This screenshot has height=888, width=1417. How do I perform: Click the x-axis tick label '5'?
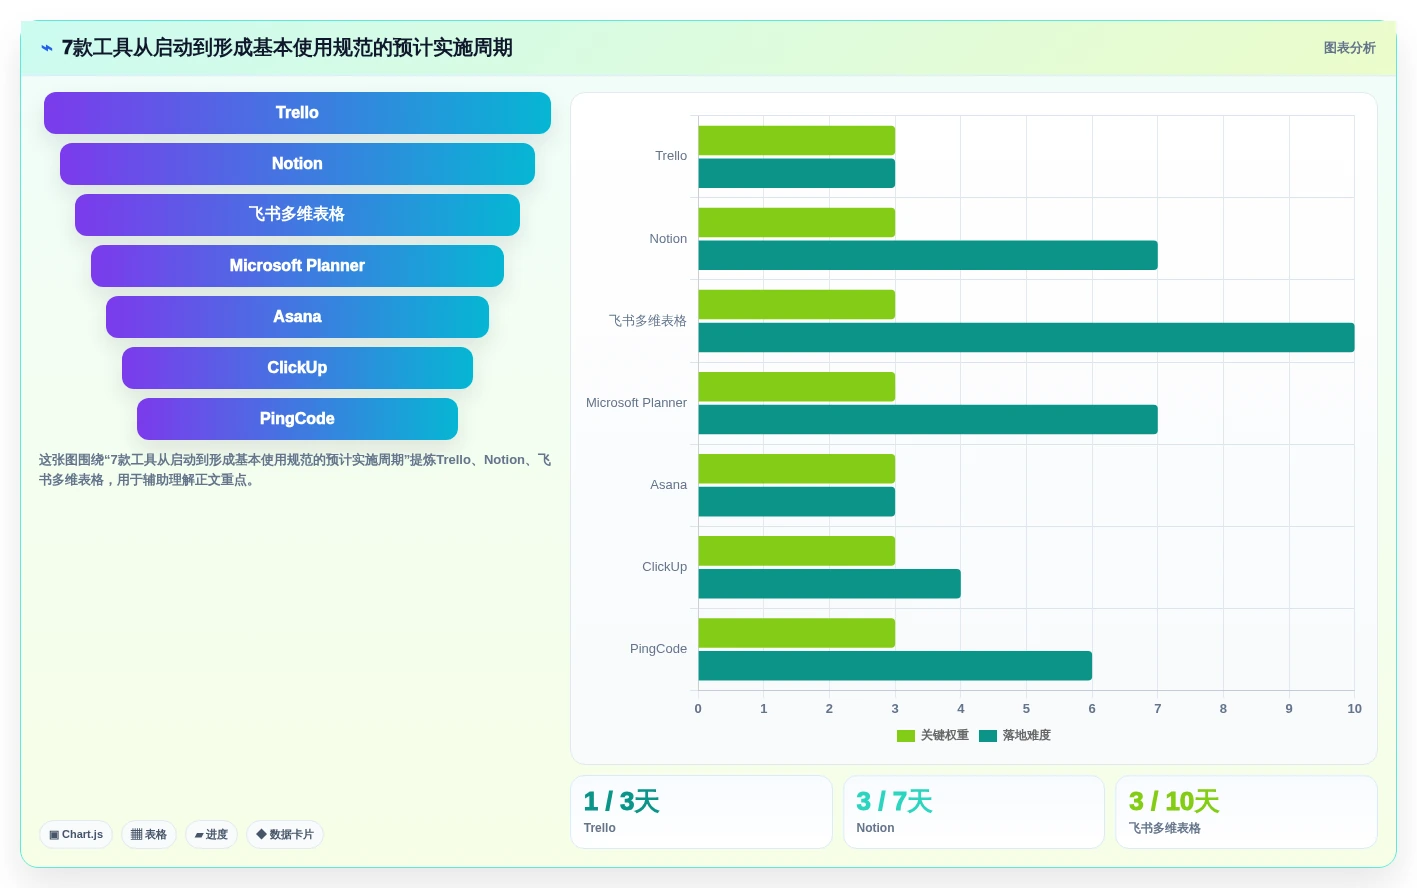(x=1026, y=709)
